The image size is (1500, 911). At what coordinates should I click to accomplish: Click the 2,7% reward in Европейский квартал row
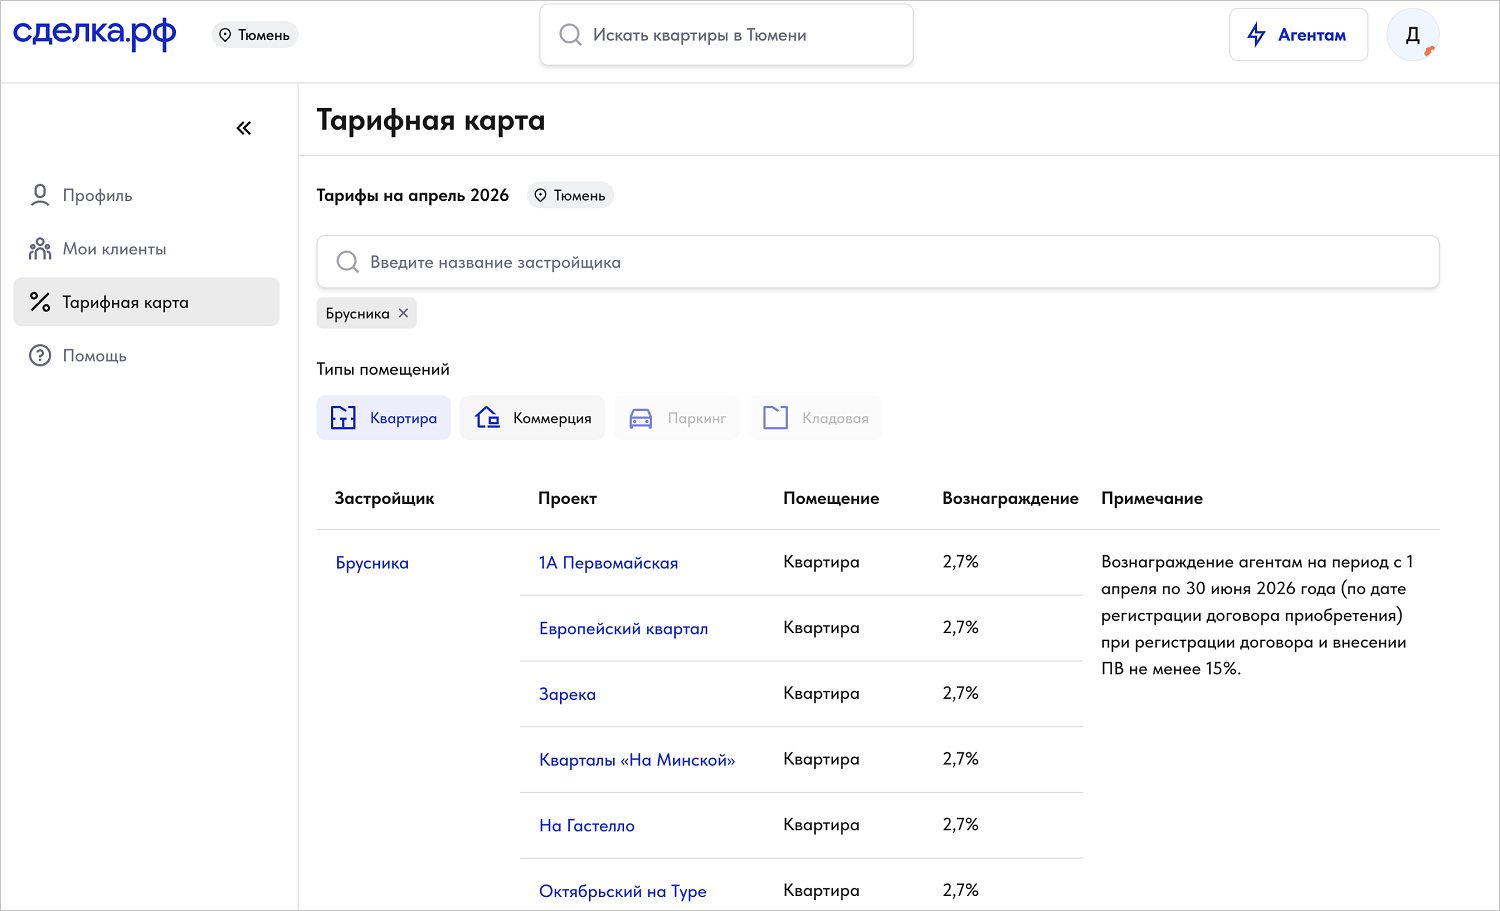pyautogui.click(x=960, y=627)
